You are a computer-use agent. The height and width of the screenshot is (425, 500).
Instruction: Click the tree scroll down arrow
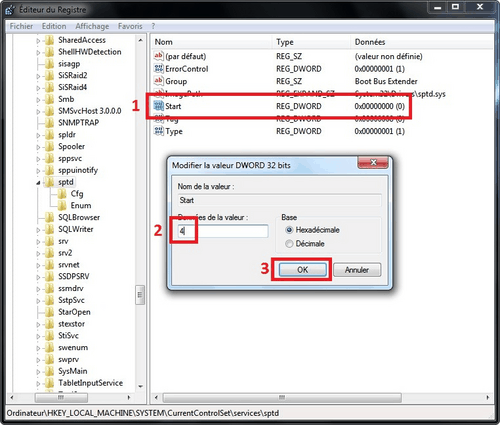pos(140,387)
